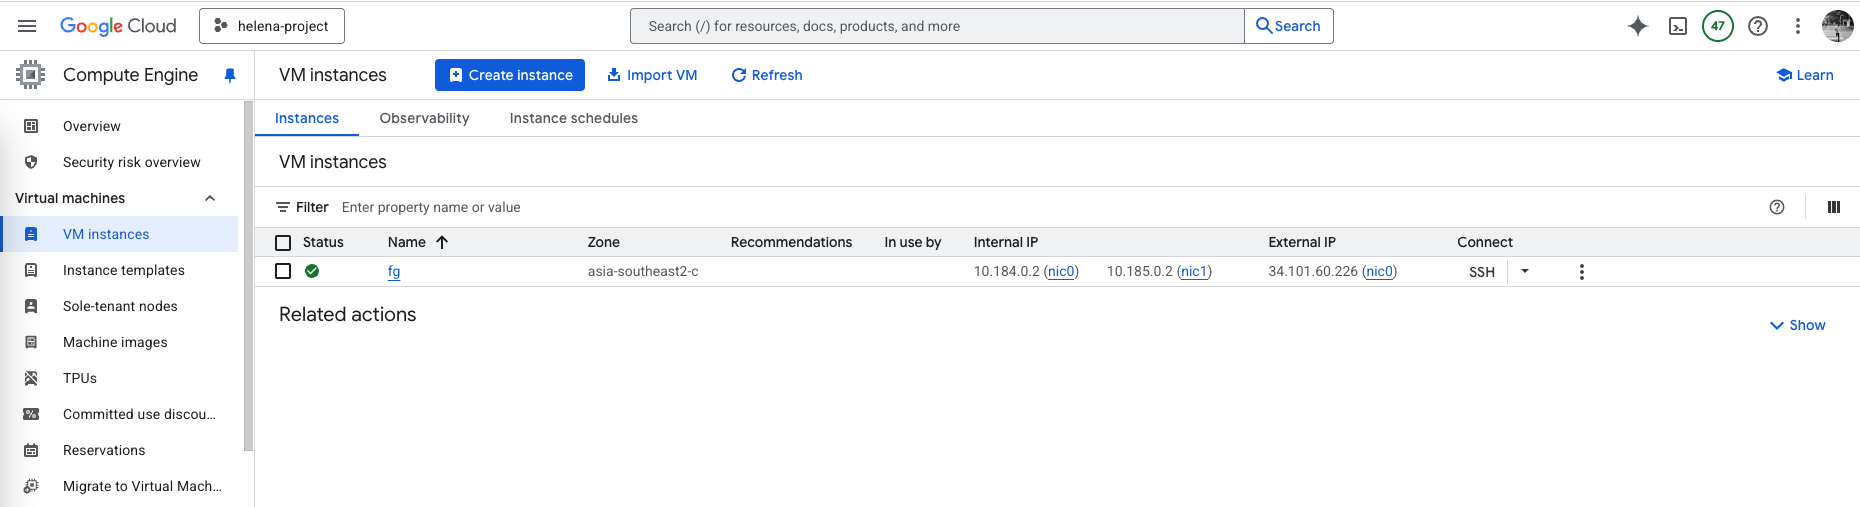Expand SSH connection options dropdown arrow
The height and width of the screenshot is (507, 1860).
(x=1524, y=271)
